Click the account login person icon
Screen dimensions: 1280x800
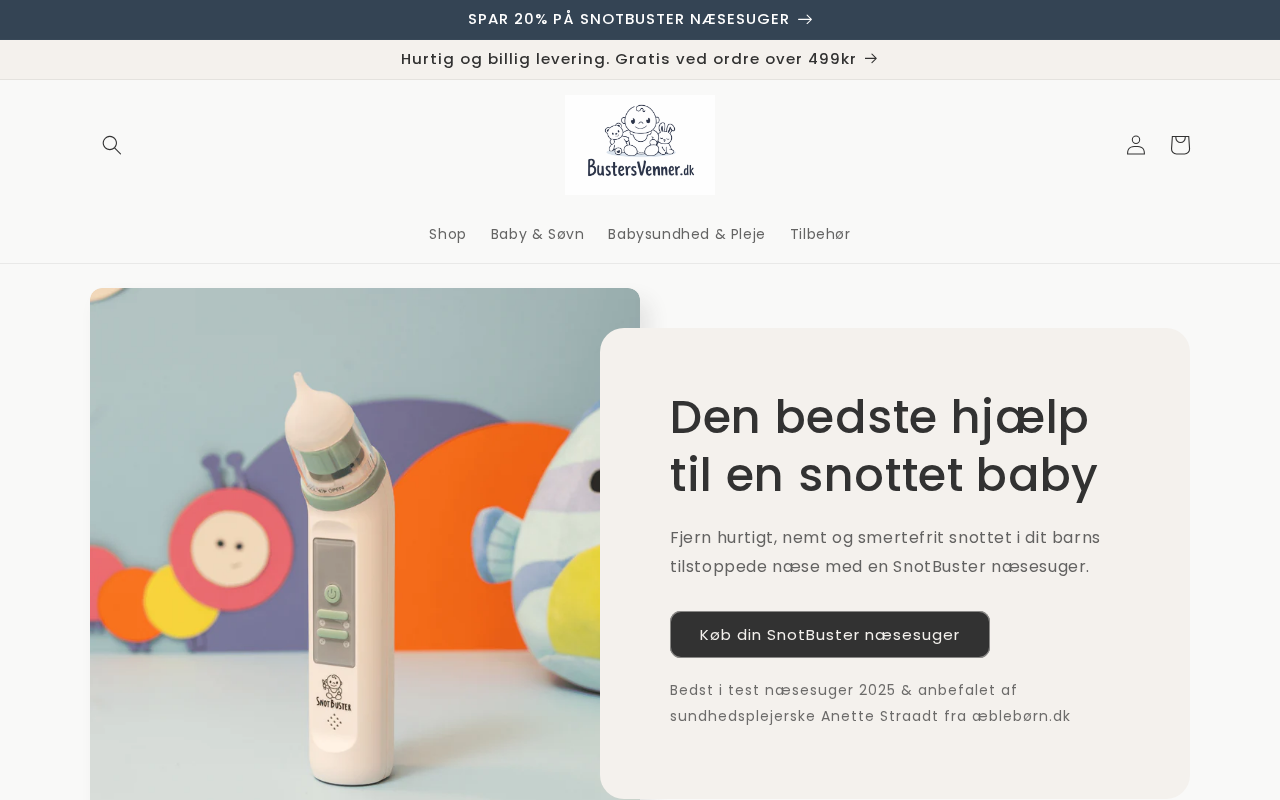point(1136,145)
